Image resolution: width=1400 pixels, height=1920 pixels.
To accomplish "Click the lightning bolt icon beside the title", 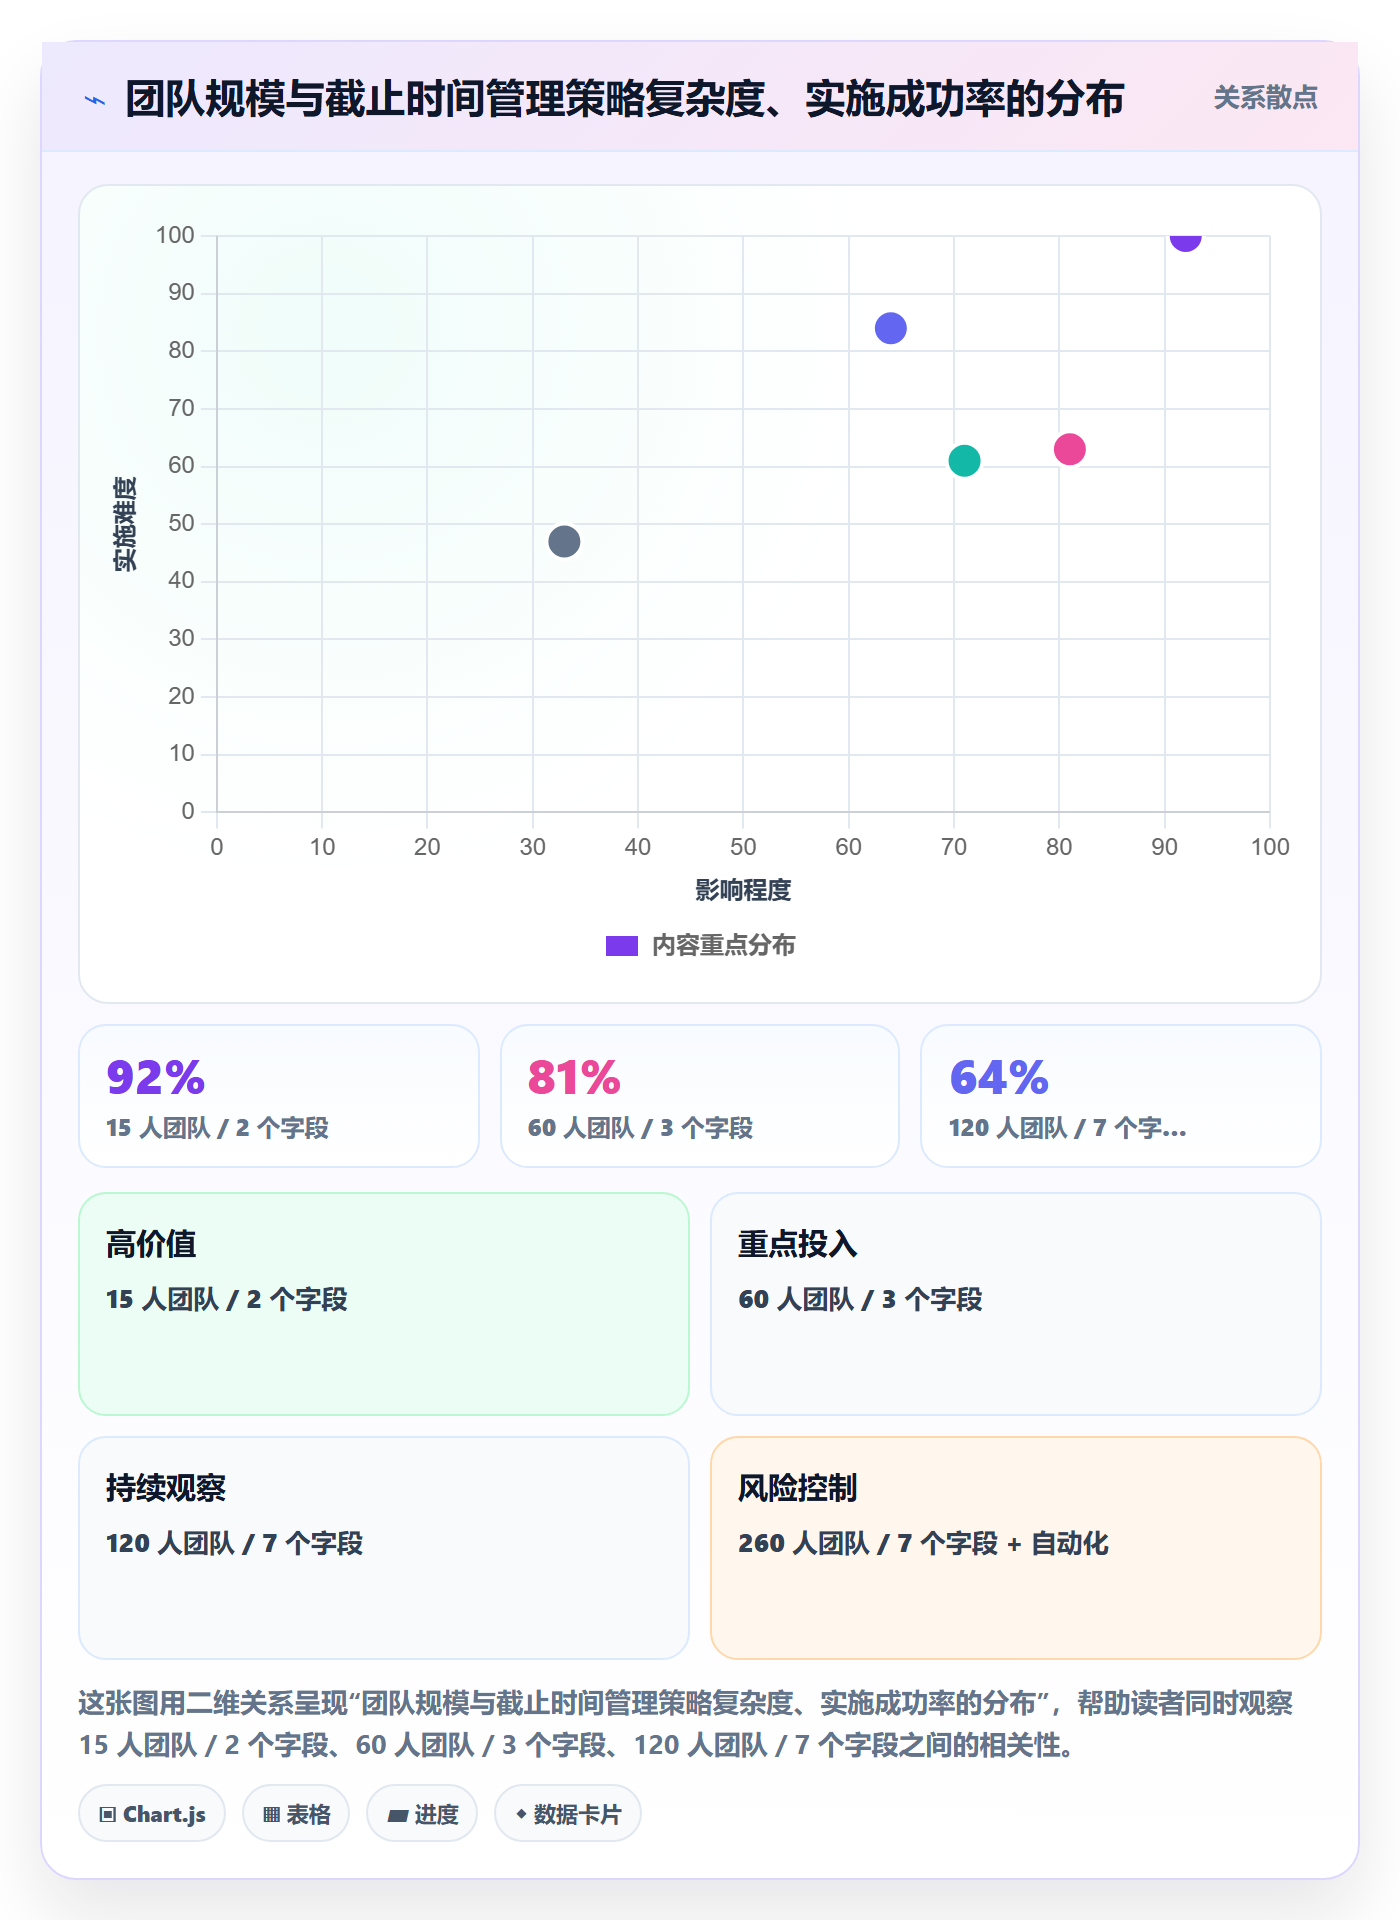I will pyautogui.click(x=95, y=100).
